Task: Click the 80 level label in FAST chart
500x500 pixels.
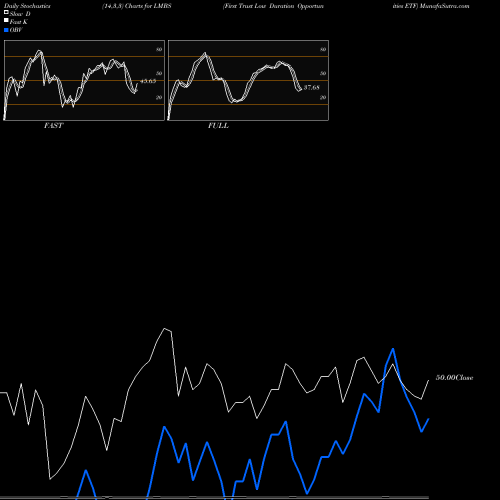Action: tap(159, 49)
